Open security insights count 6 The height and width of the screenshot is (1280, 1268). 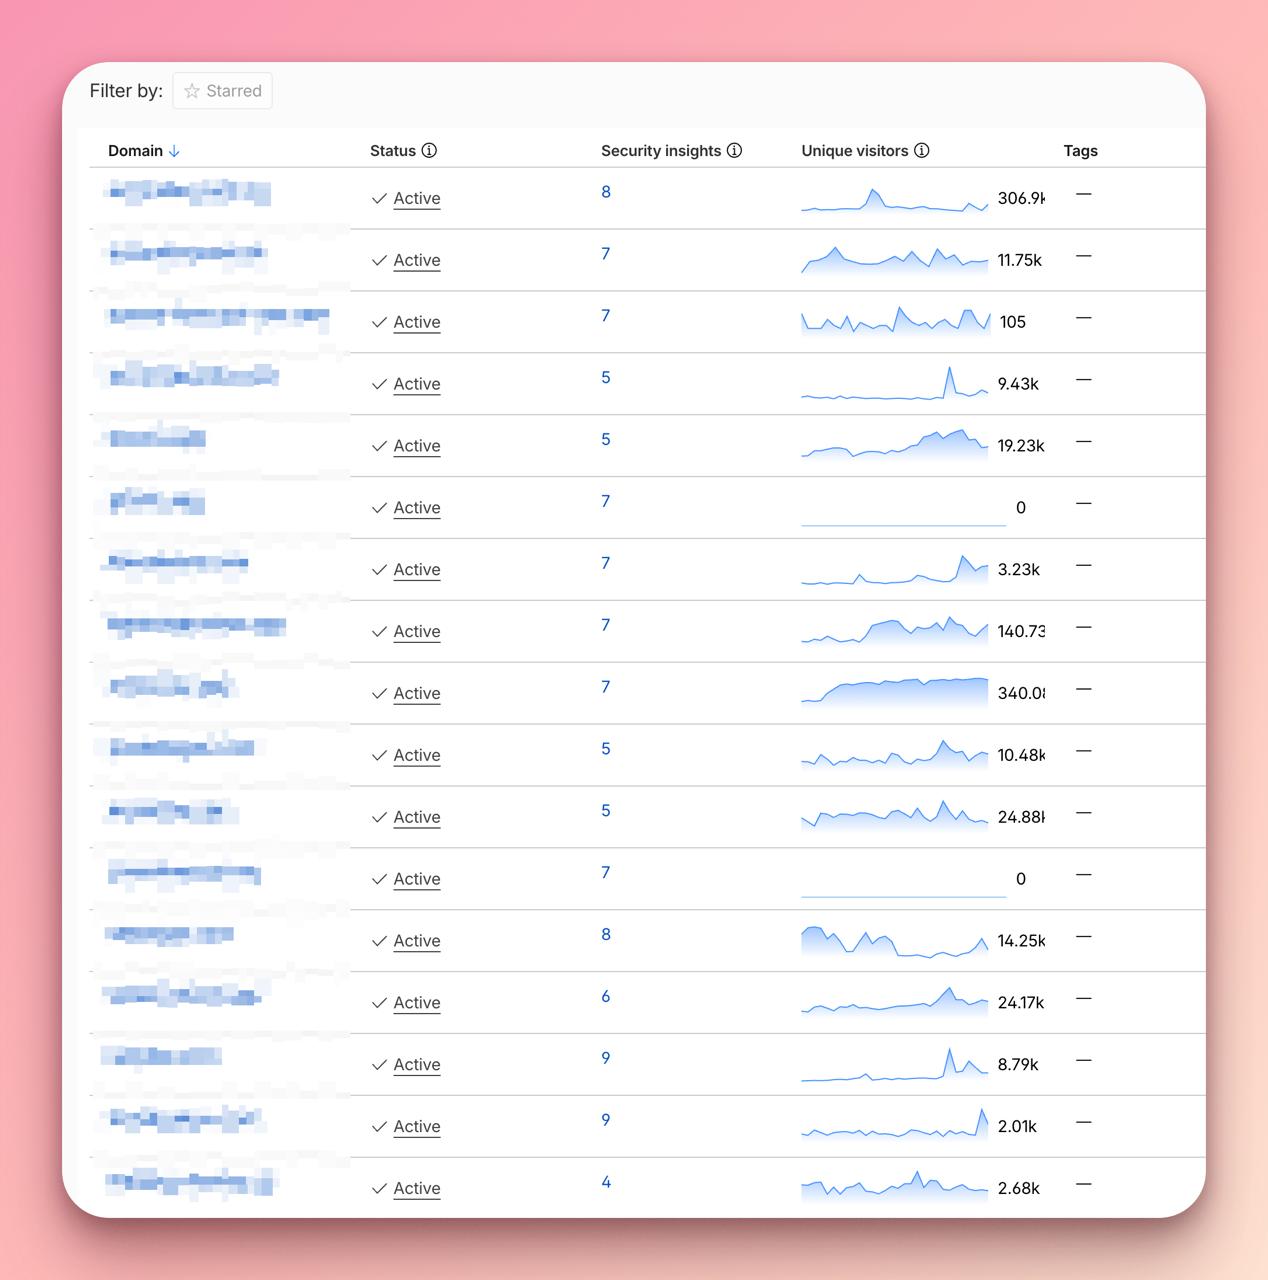click(x=606, y=996)
